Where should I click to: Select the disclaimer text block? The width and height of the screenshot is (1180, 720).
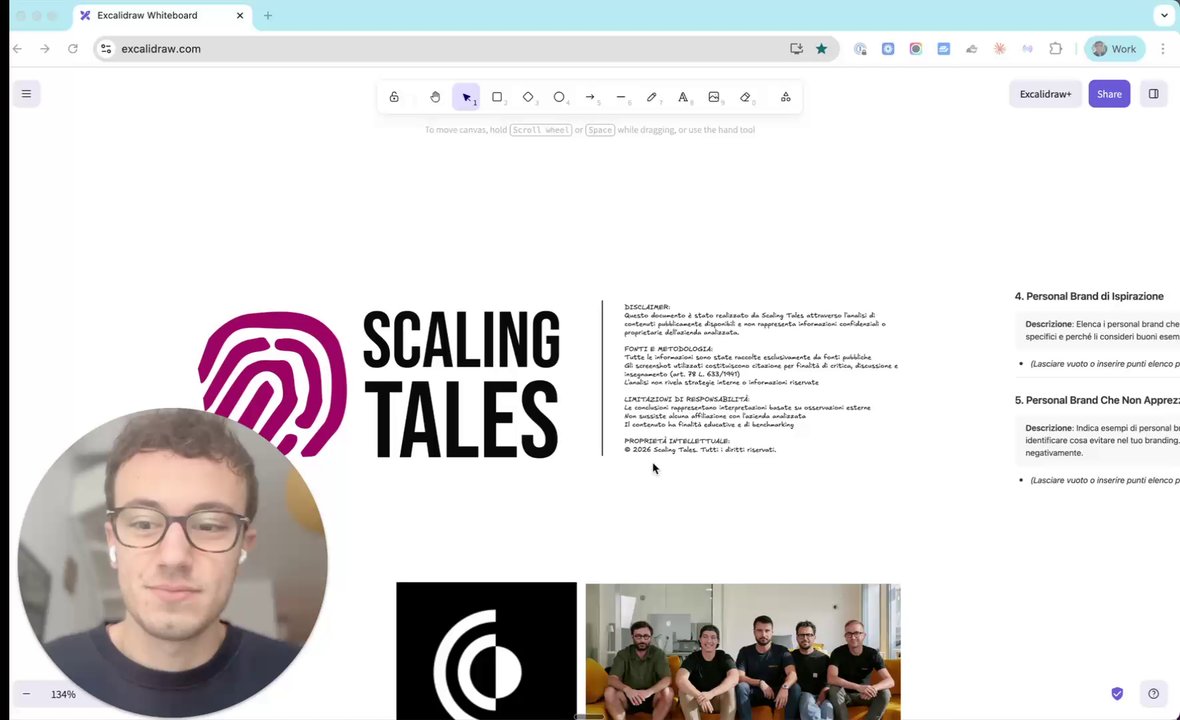[x=761, y=378]
